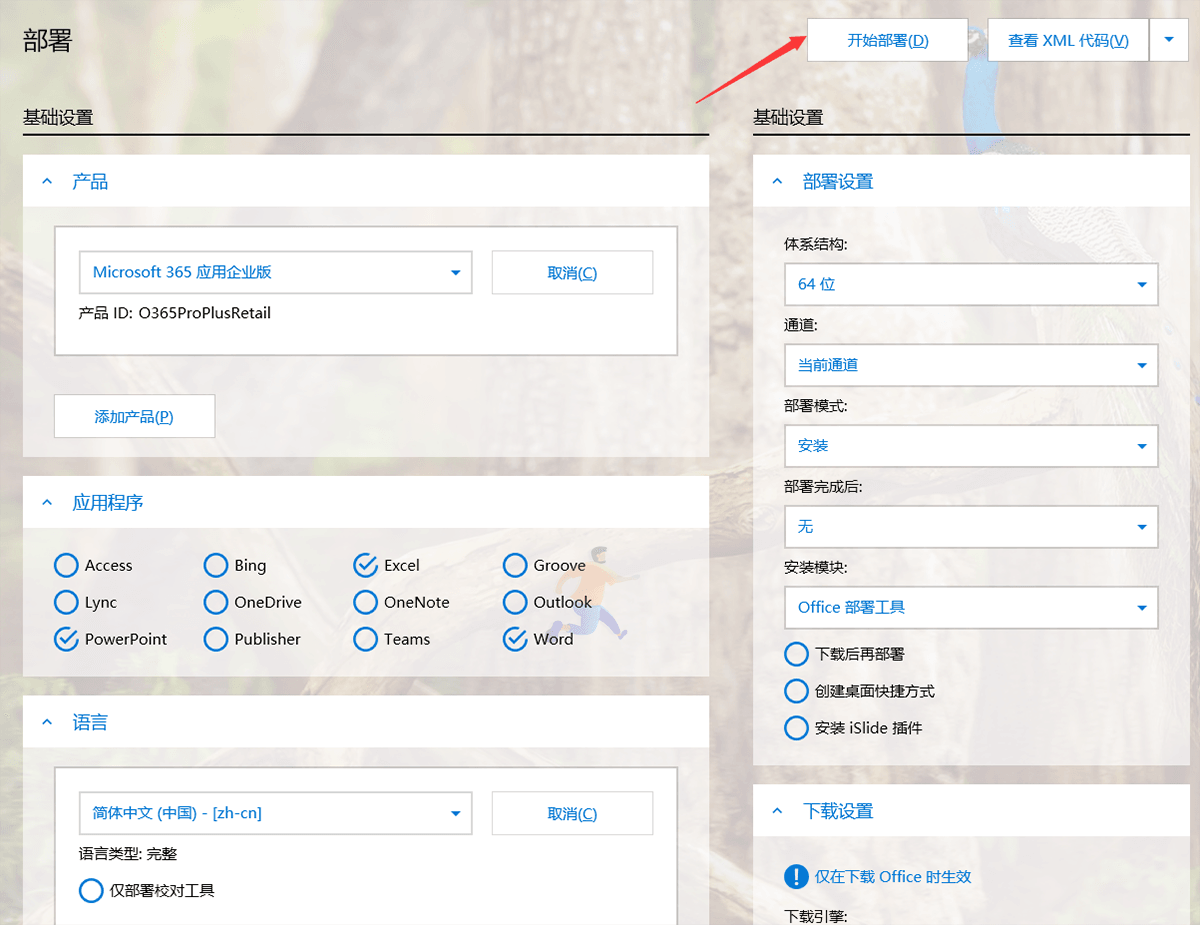Enable the Lync application checkbox

(66, 603)
